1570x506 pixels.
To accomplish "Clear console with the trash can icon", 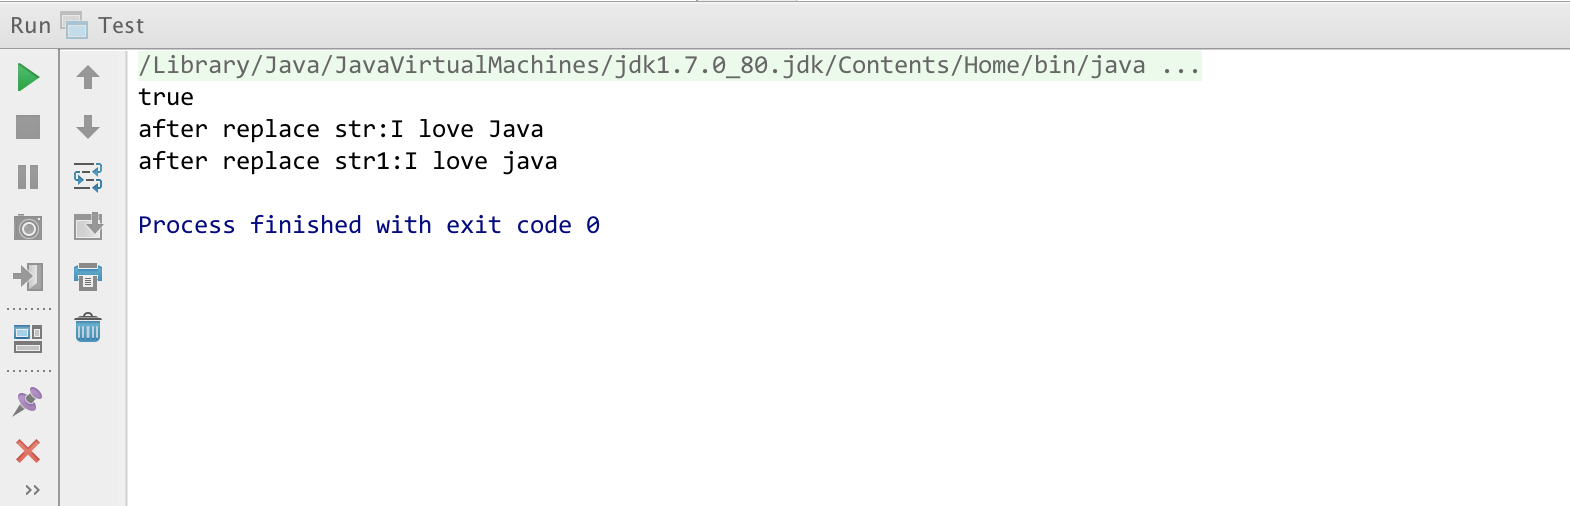I will 88,328.
